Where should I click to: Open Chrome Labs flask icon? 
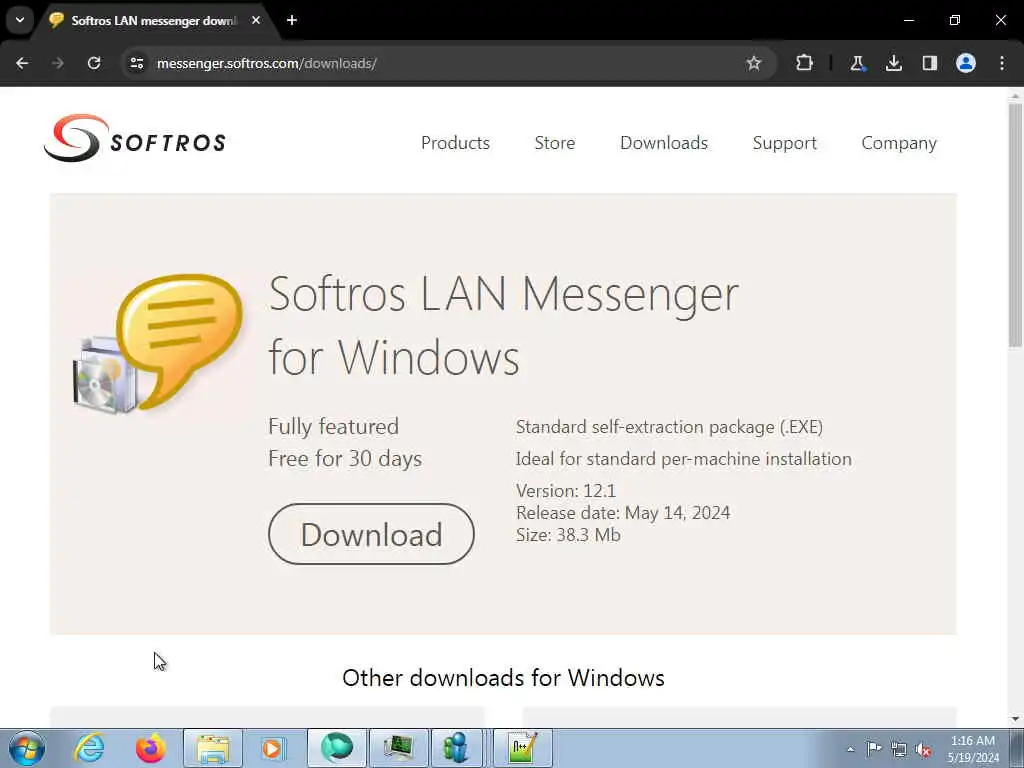[x=857, y=63]
